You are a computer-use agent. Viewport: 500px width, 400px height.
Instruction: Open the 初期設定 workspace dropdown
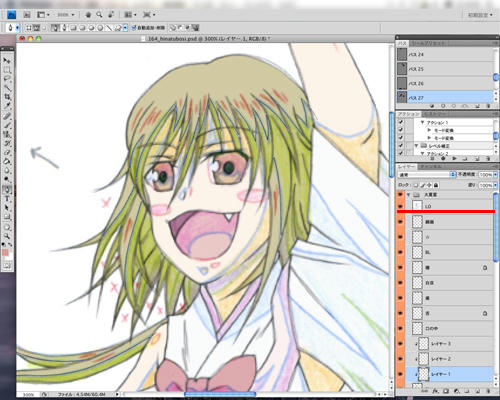click(480, 15)
